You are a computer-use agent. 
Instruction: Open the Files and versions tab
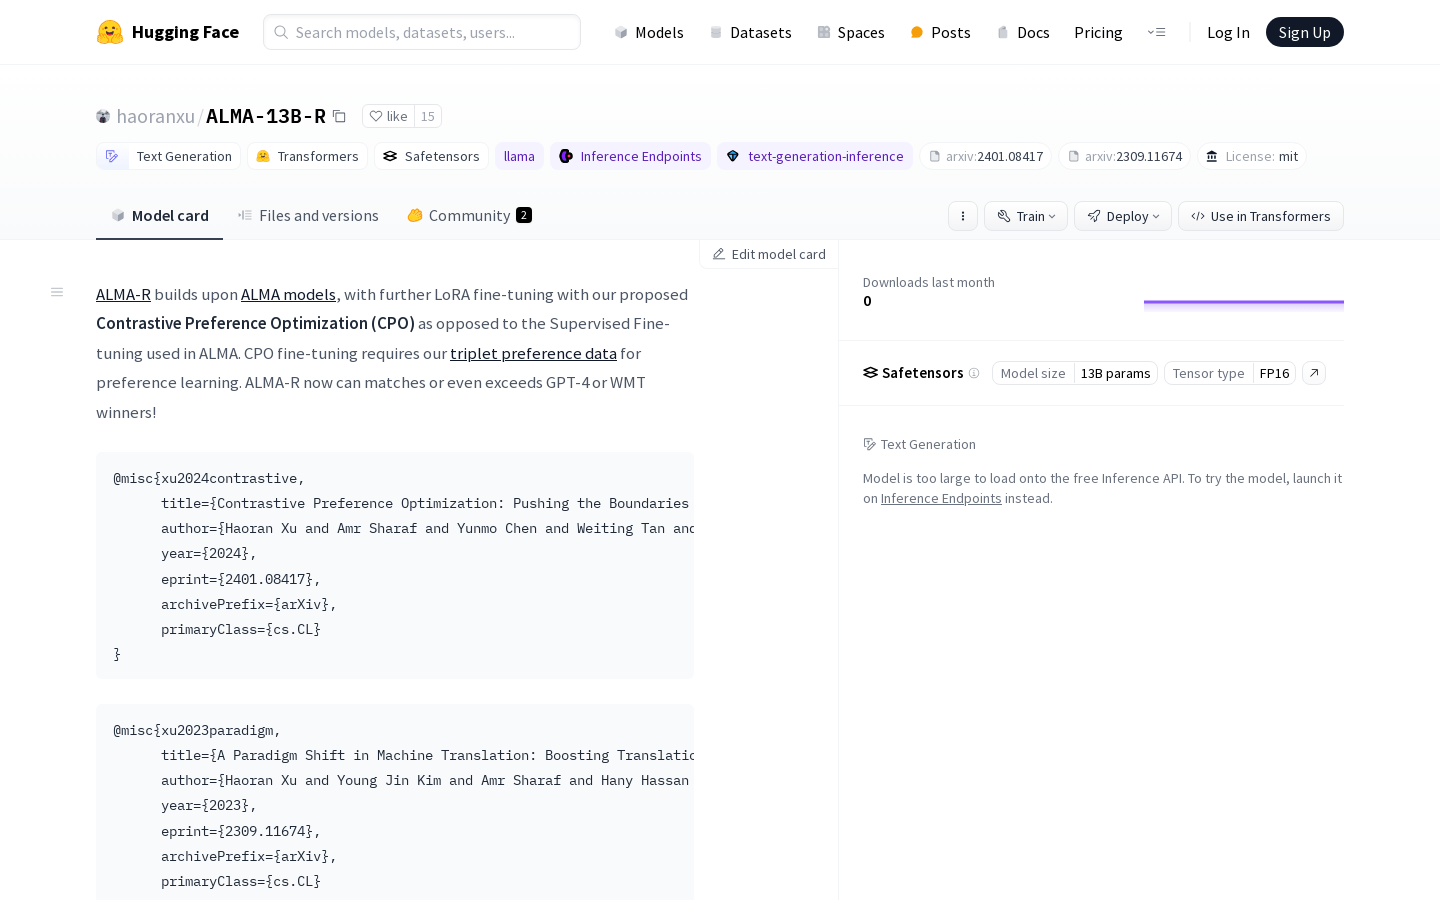tap(308, 215)
